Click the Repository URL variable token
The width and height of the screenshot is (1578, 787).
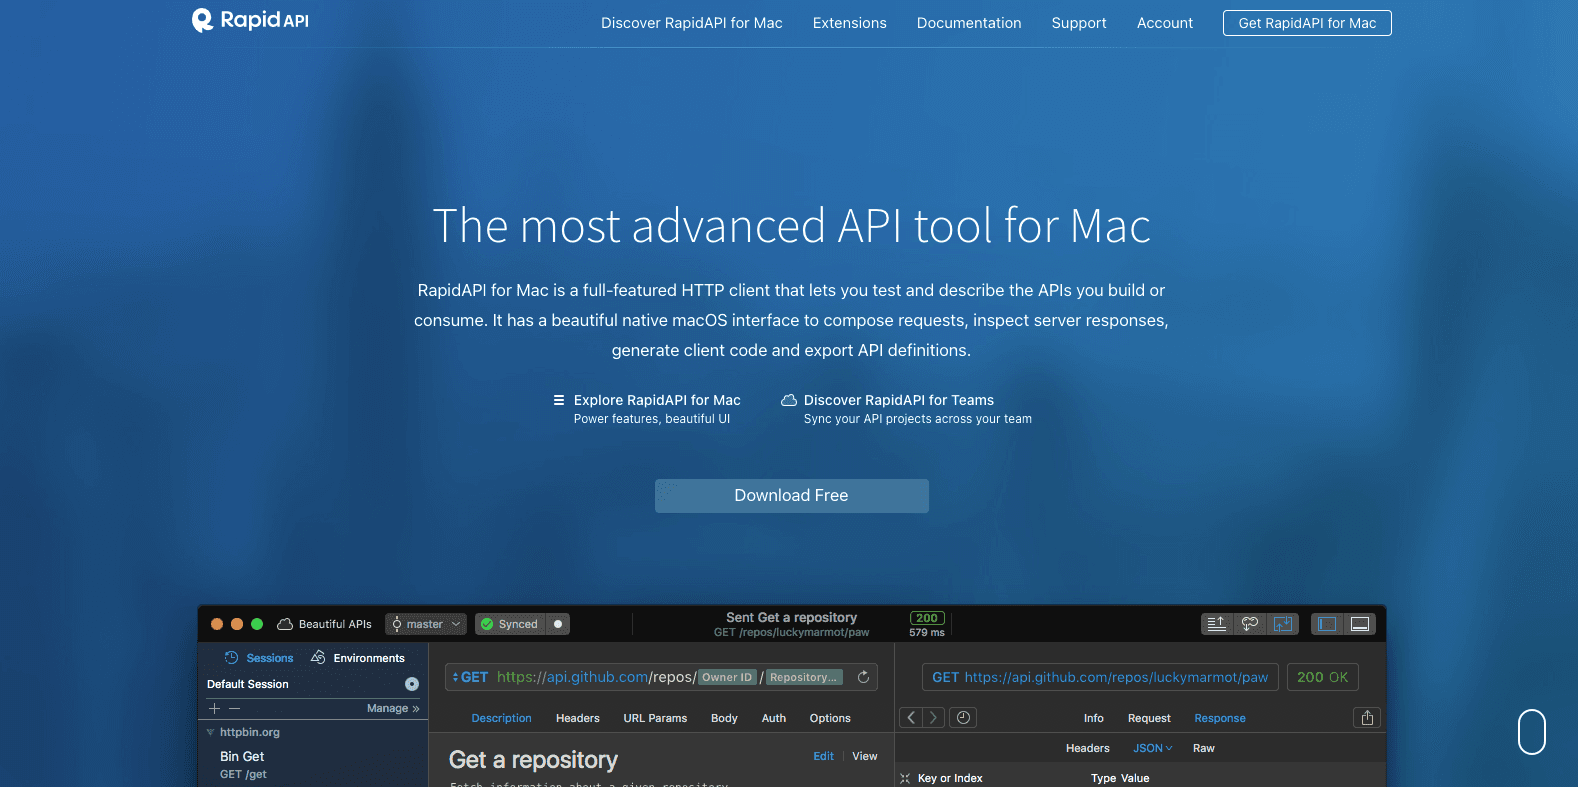(x=804, y=677)
